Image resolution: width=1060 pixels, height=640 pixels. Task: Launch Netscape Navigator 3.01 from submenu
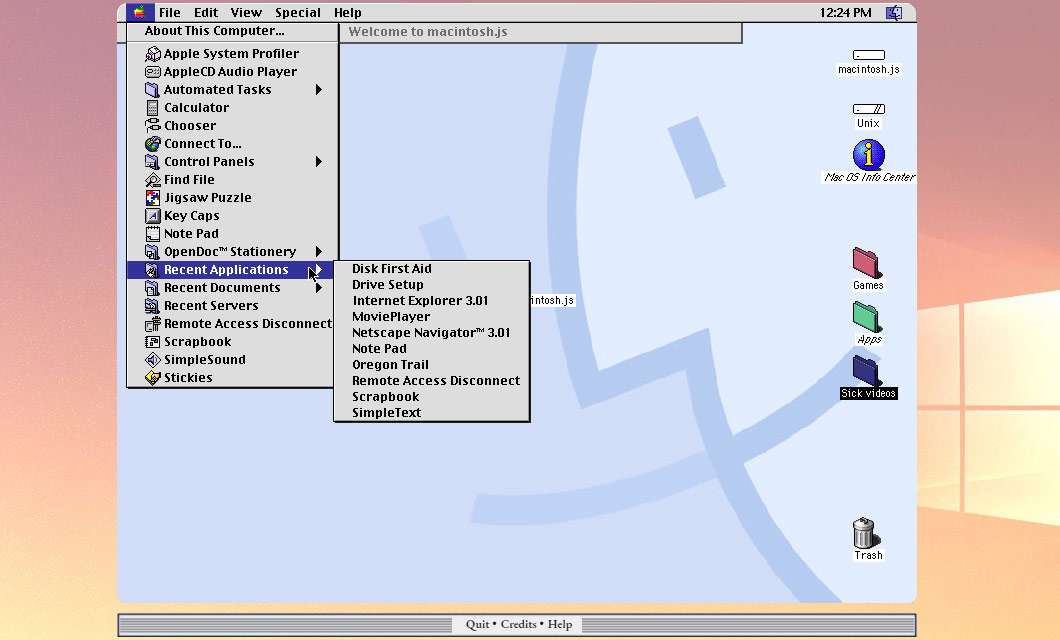click(x=431, y=333)
